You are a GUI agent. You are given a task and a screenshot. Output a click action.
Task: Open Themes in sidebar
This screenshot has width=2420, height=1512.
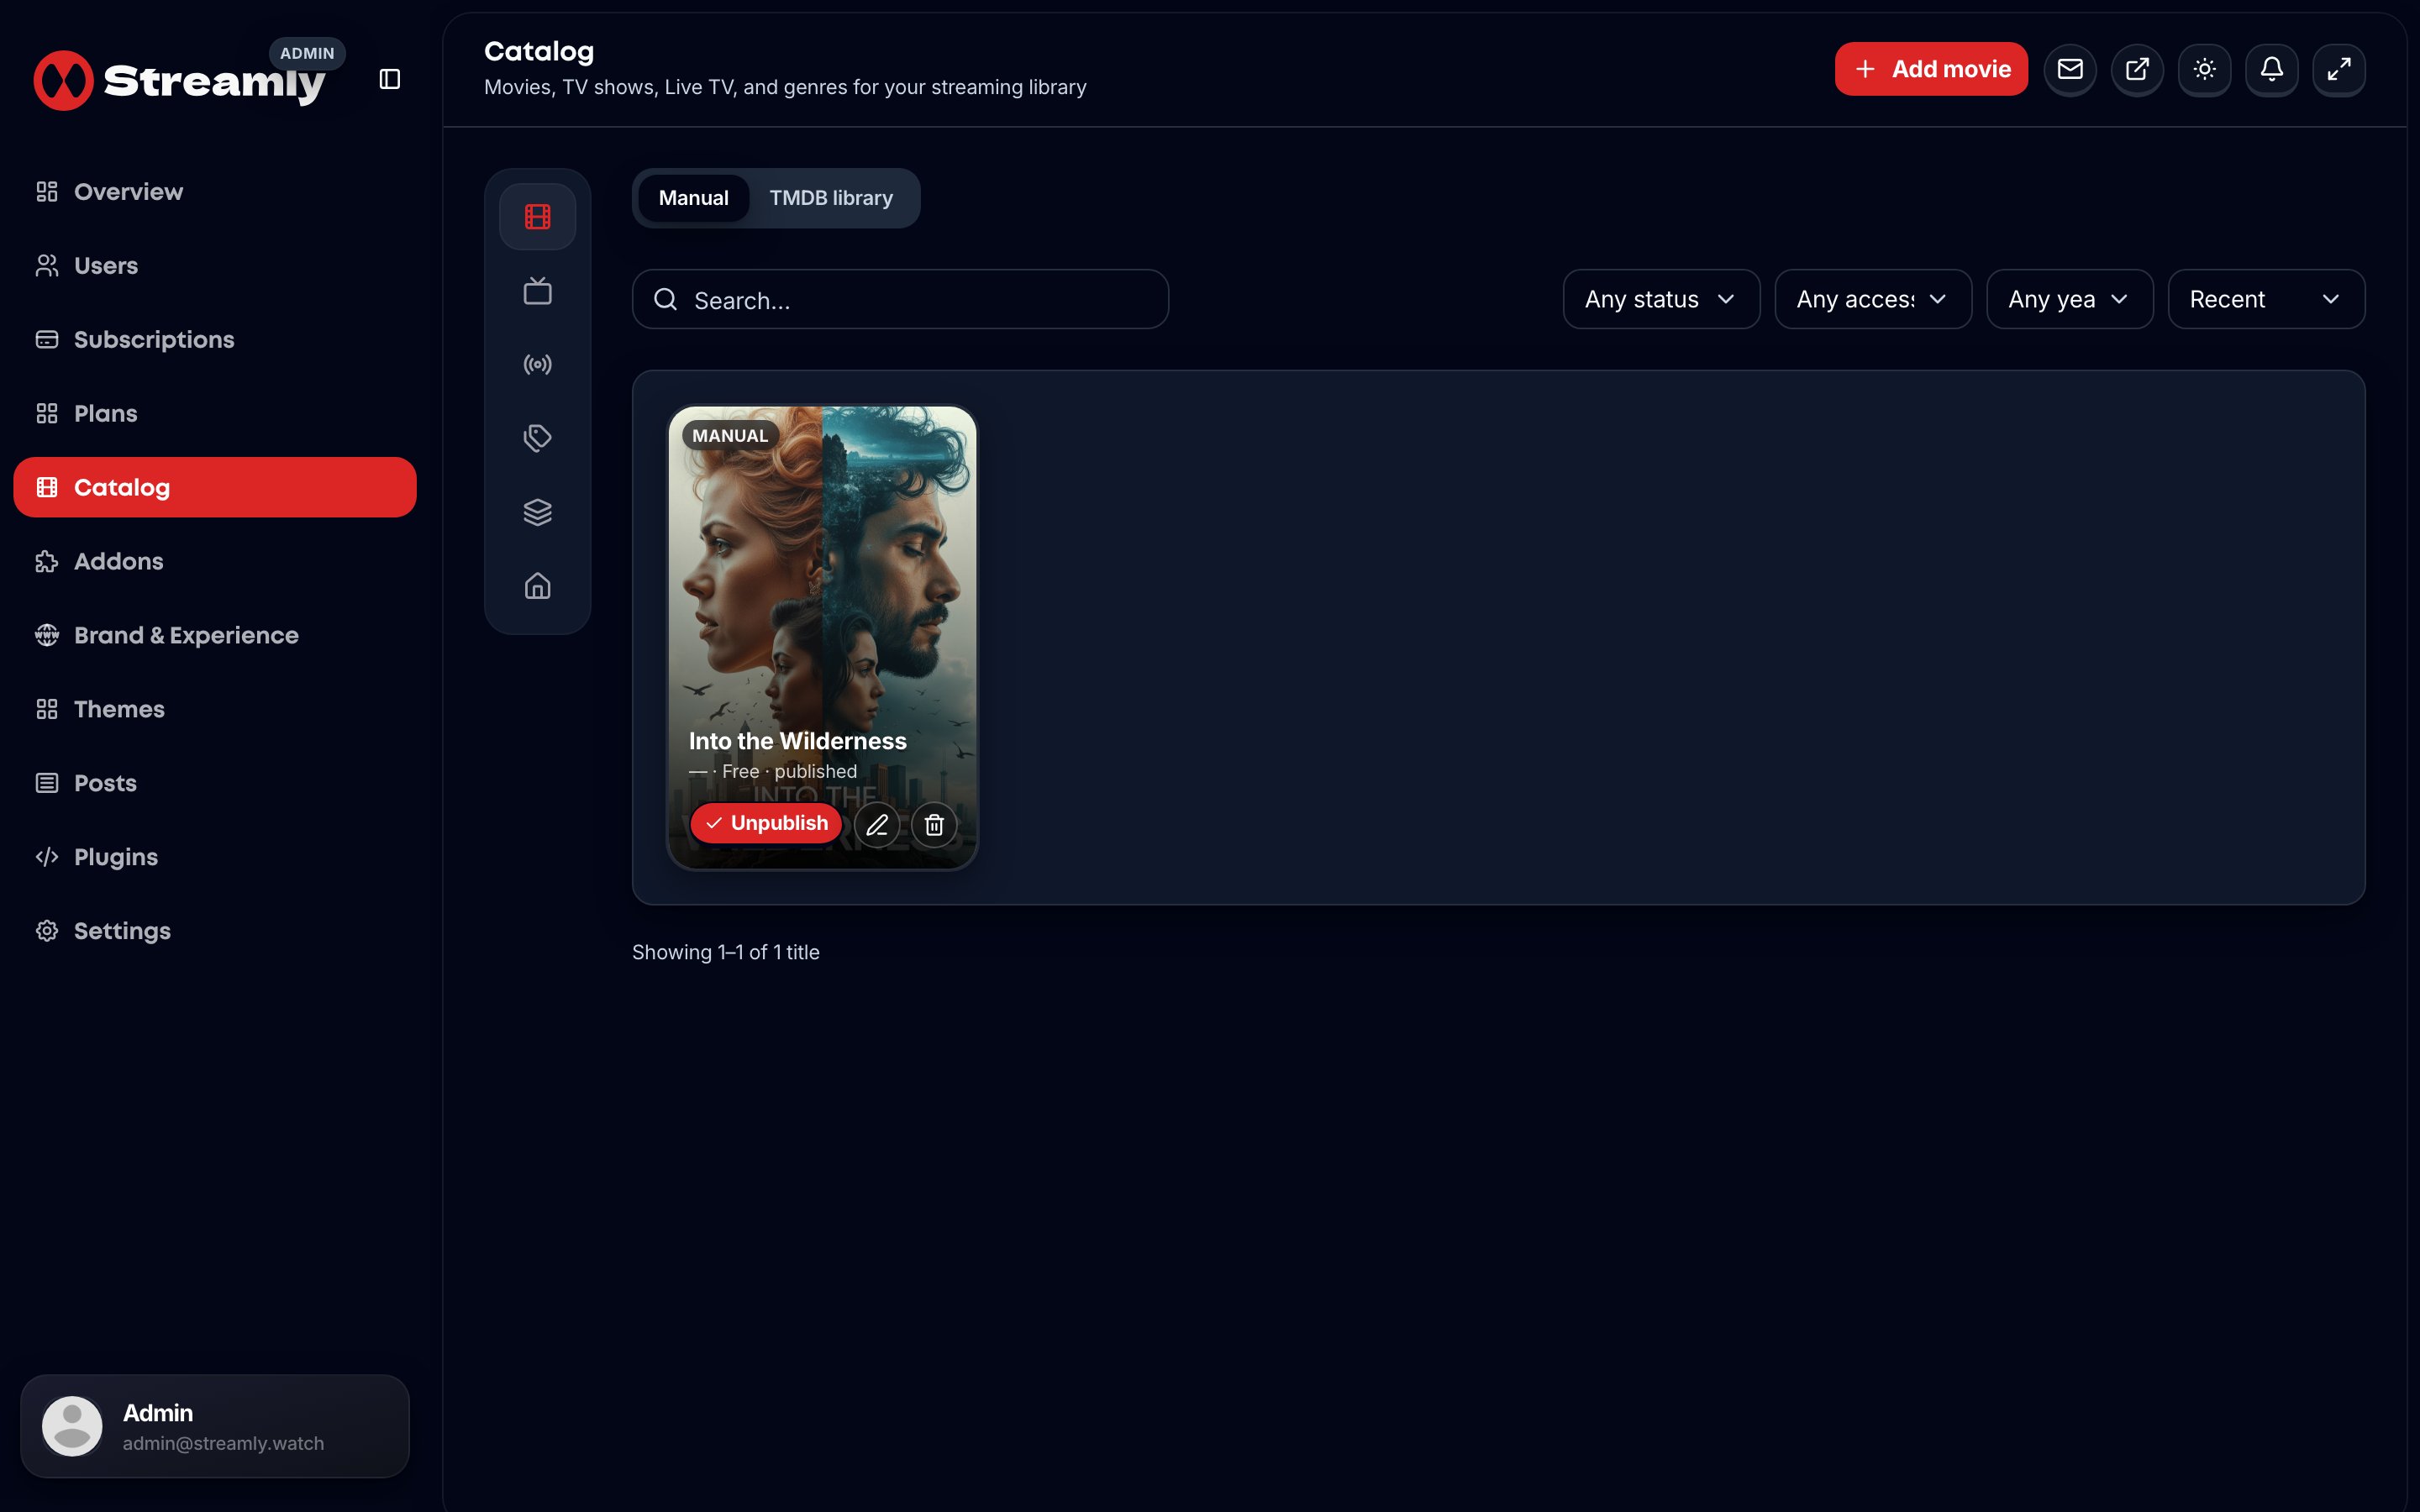pos(215,709)
